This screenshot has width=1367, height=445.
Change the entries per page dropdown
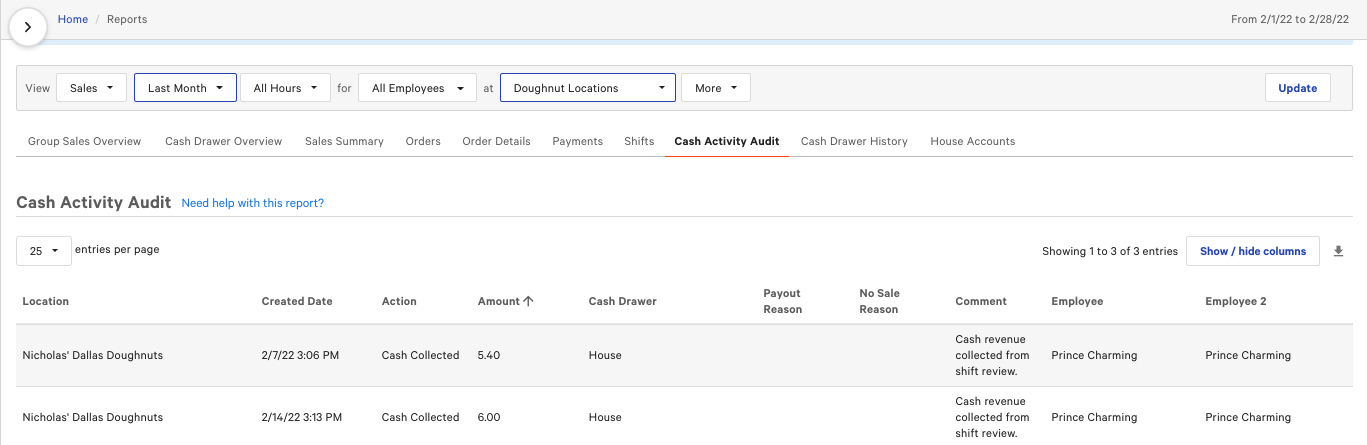click(x=44, y=251)
